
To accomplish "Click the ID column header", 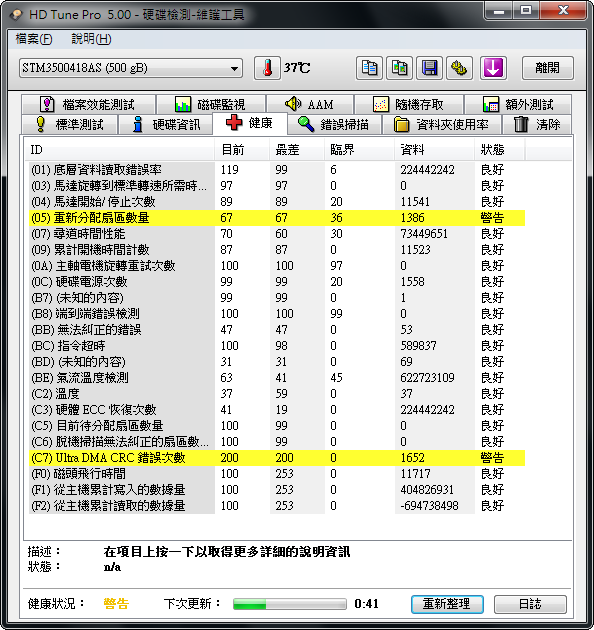I will [119, 150].
